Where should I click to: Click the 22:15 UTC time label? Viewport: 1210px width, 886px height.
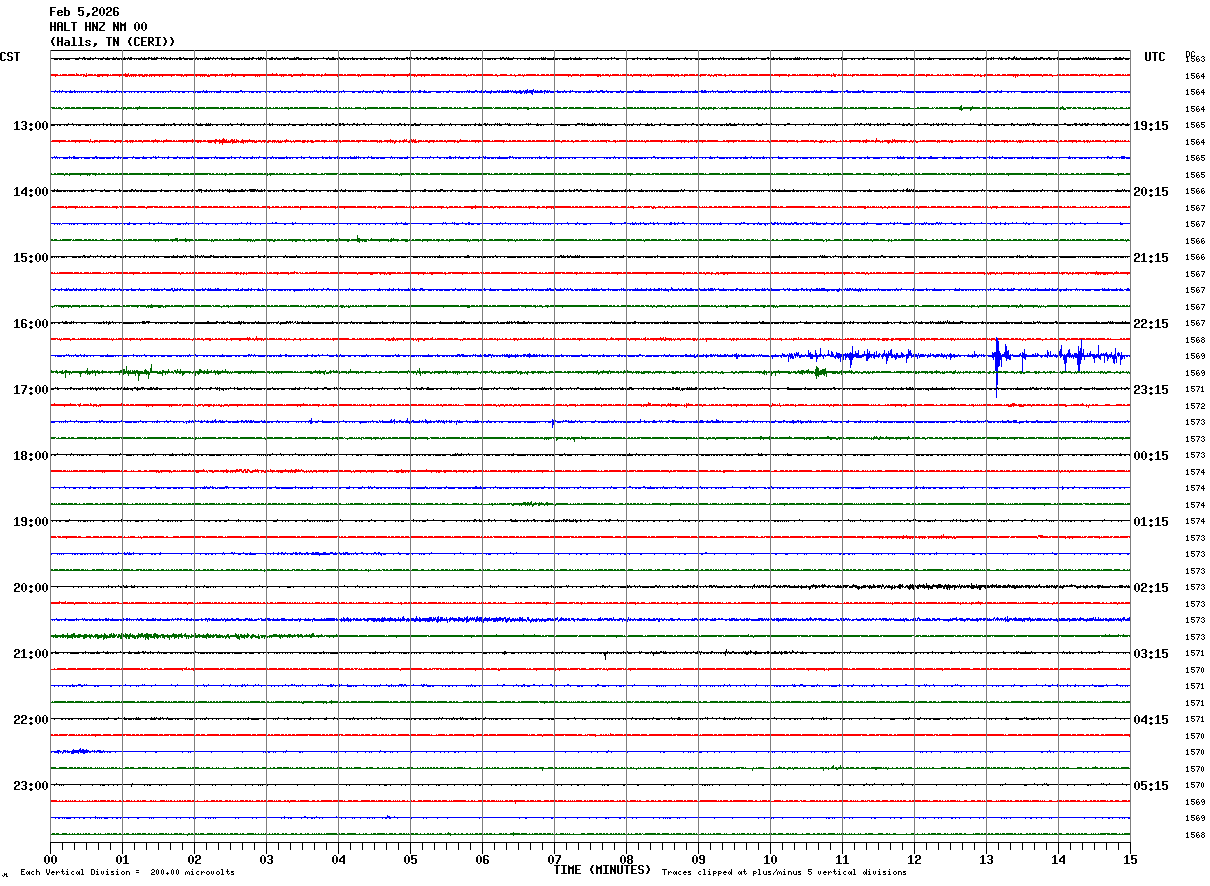pyautogui.click(x=1151, y=324)
